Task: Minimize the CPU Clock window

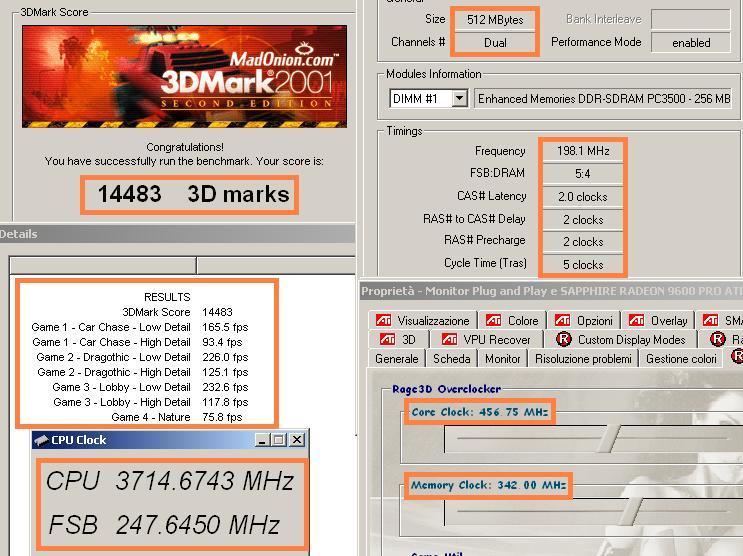Action: pyautogui.click(x=262, y=440)
